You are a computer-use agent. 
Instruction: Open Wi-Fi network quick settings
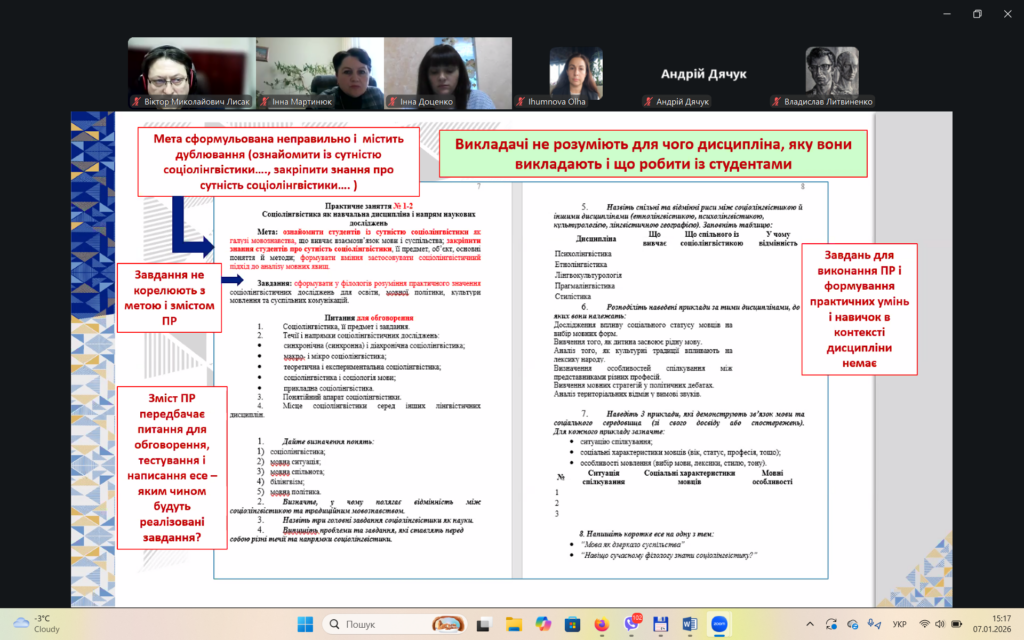coord(925,623)
